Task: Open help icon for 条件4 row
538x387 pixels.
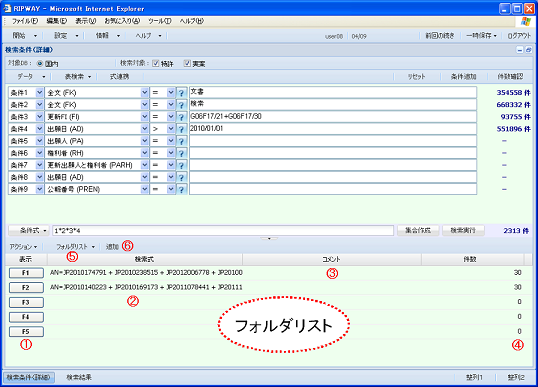Action: coord(182,129)
